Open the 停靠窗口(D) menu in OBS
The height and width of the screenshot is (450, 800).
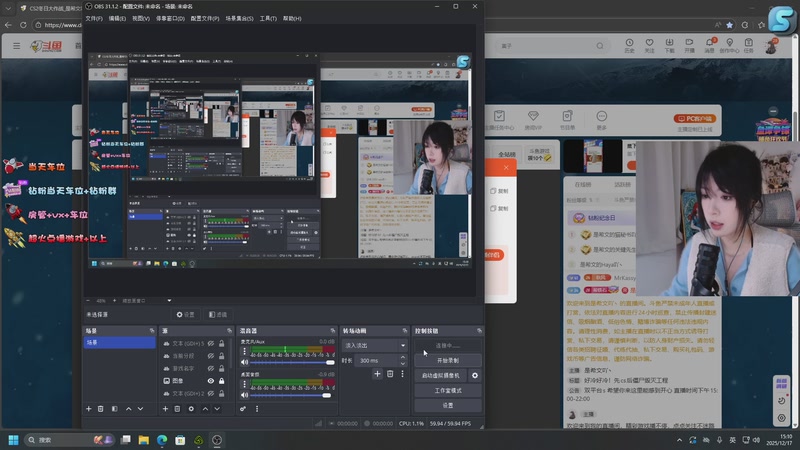point(170,18)
